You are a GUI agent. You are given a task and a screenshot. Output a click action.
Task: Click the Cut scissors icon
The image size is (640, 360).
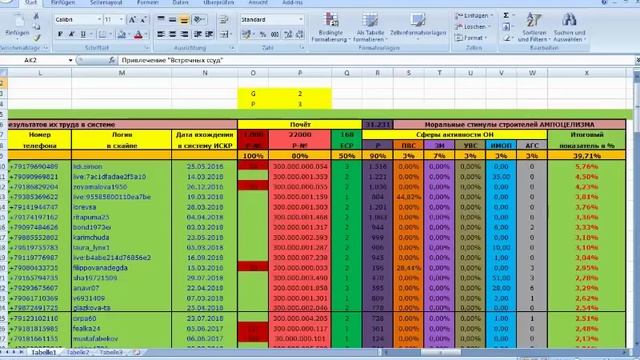click(36, 16)
